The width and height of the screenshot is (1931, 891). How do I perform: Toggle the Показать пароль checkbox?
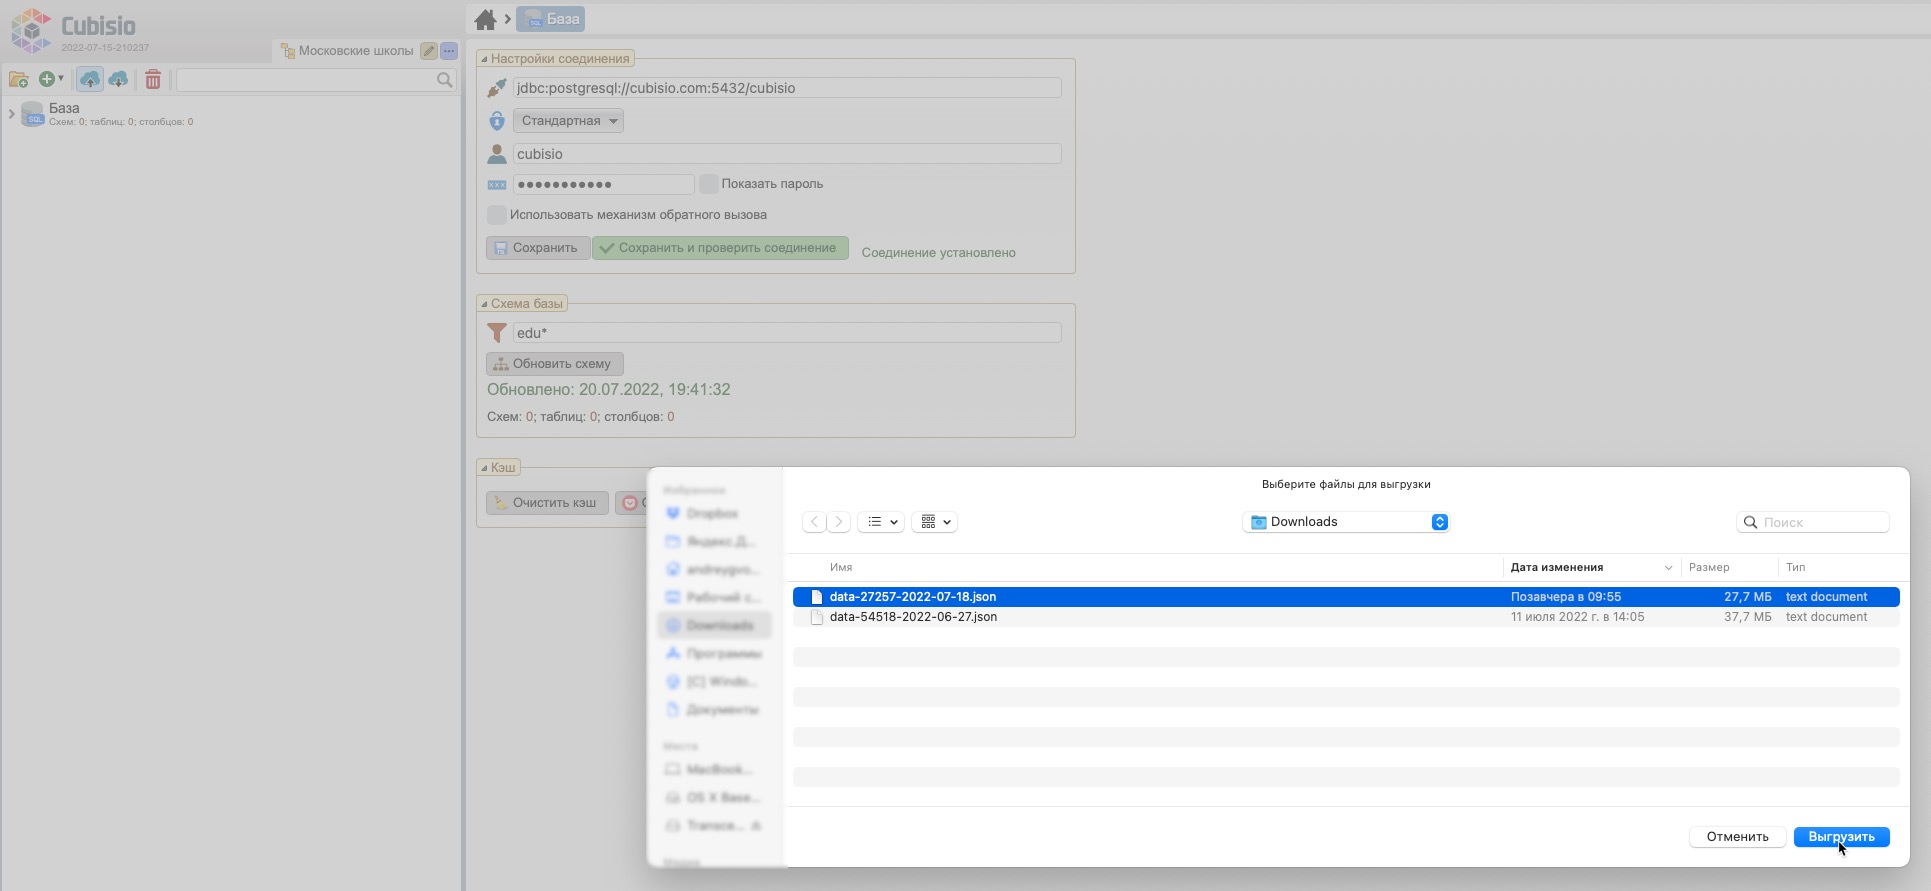coord(708,184)
